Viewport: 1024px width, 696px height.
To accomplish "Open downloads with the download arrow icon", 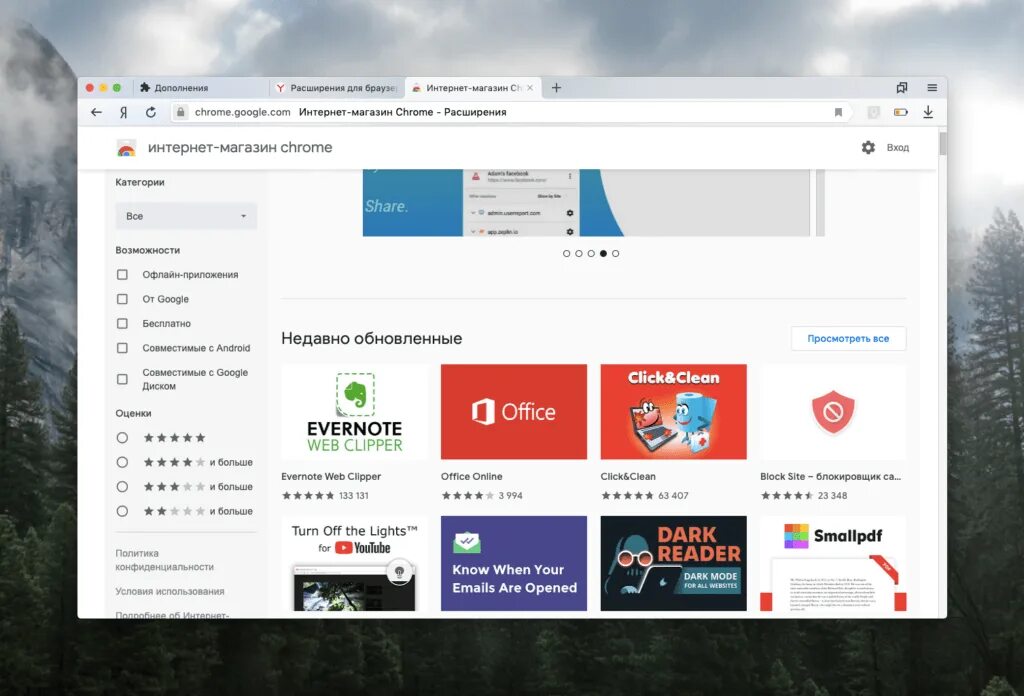I will click(928, 112).
